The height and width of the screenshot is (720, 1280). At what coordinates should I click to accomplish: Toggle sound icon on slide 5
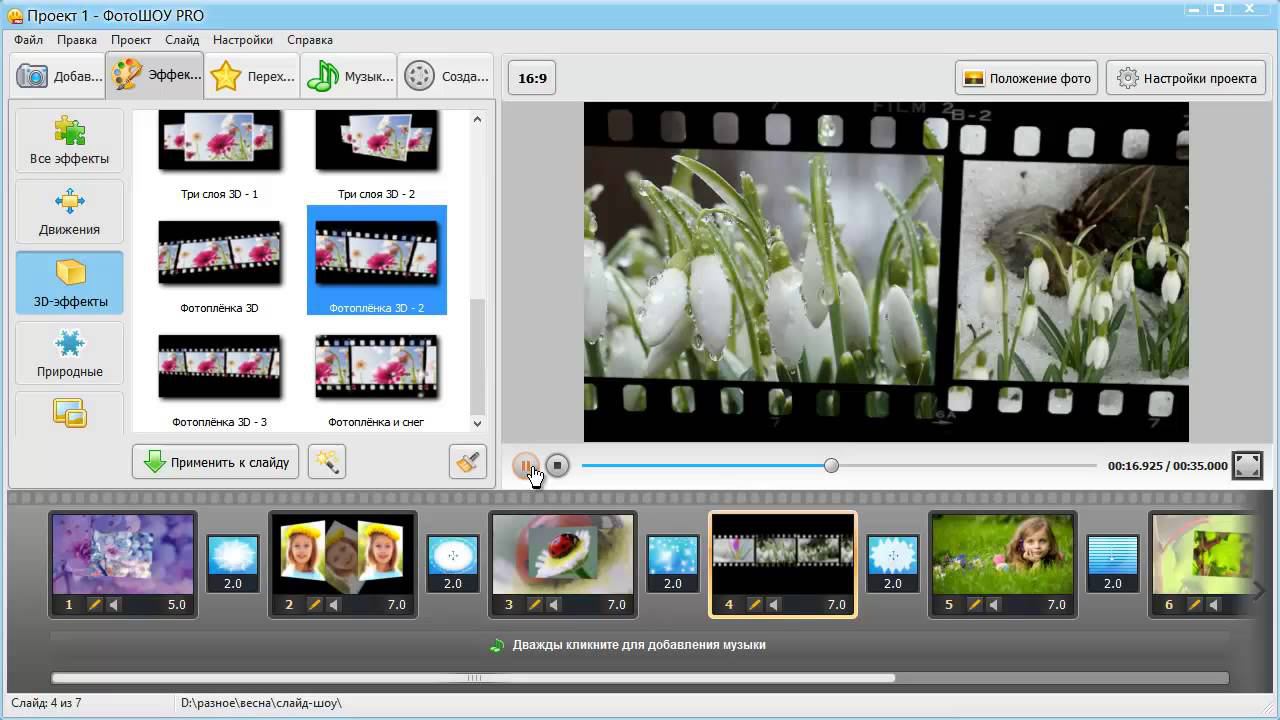(994, 604)
